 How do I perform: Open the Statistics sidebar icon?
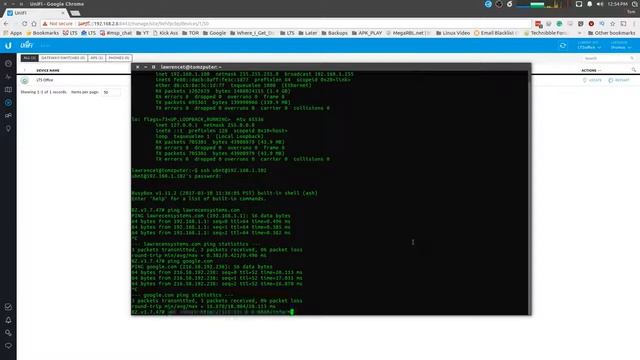[8, 77]
